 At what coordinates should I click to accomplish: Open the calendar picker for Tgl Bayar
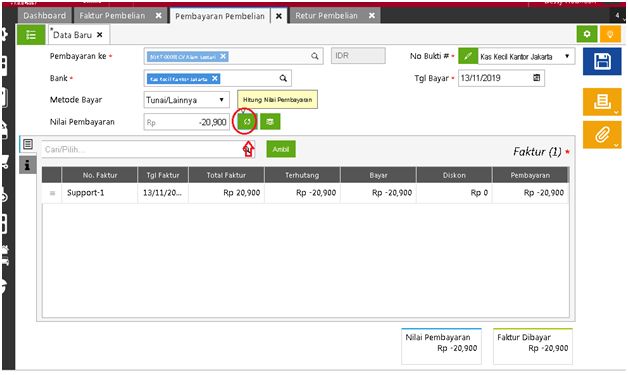click(x=537, y=78)
